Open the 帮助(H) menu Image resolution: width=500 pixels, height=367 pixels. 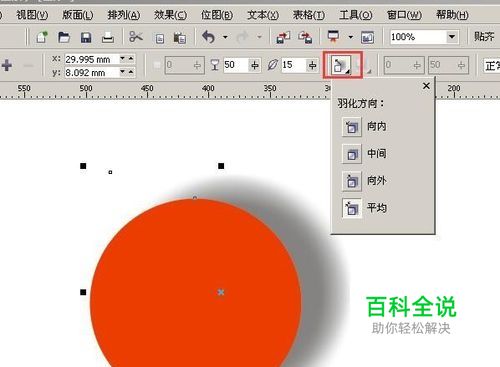pyautogui.click(x=452, y=15)
